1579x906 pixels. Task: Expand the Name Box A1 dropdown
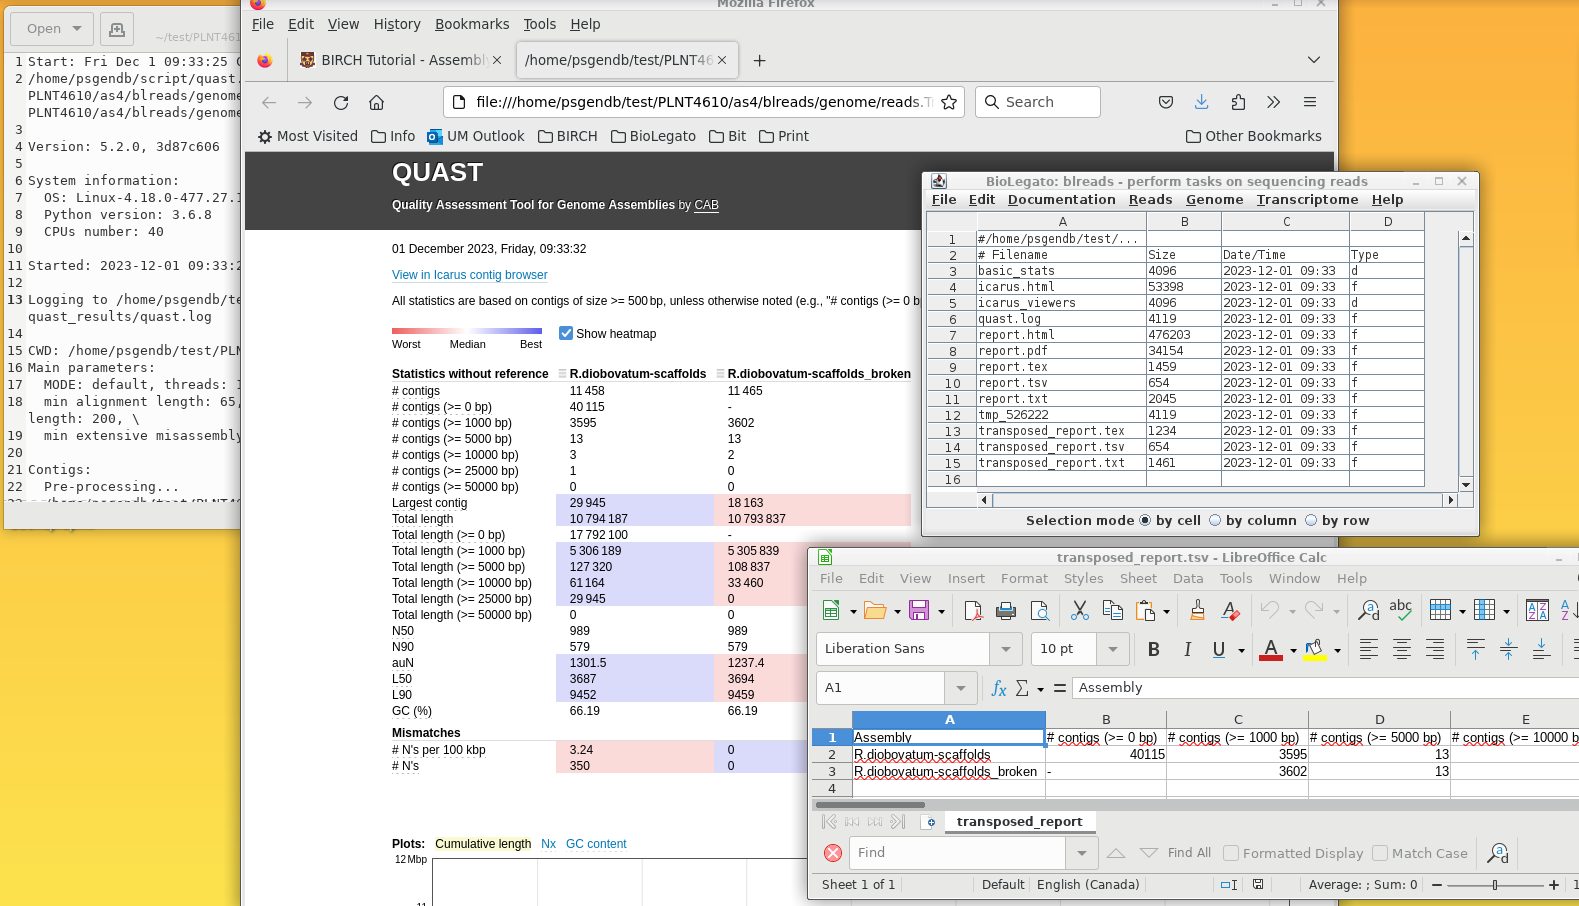pyautogui.click(x=960, y=688)
